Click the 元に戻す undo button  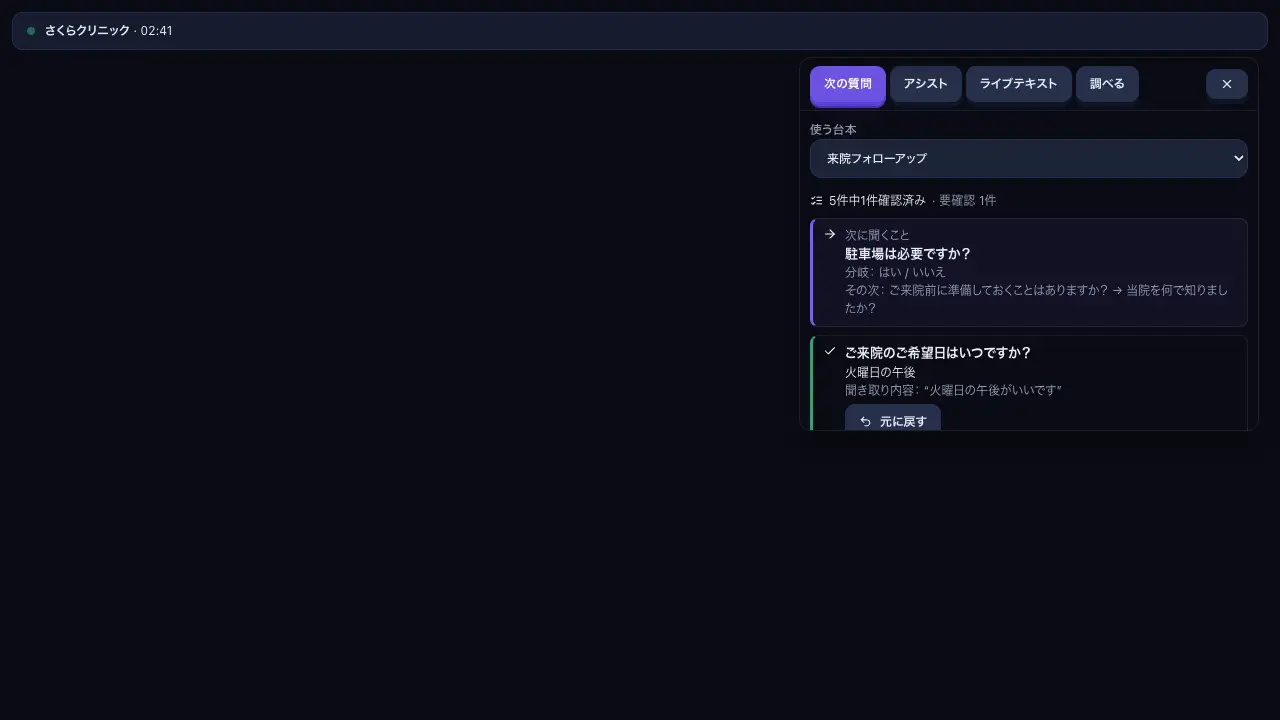tap(893, 420)
